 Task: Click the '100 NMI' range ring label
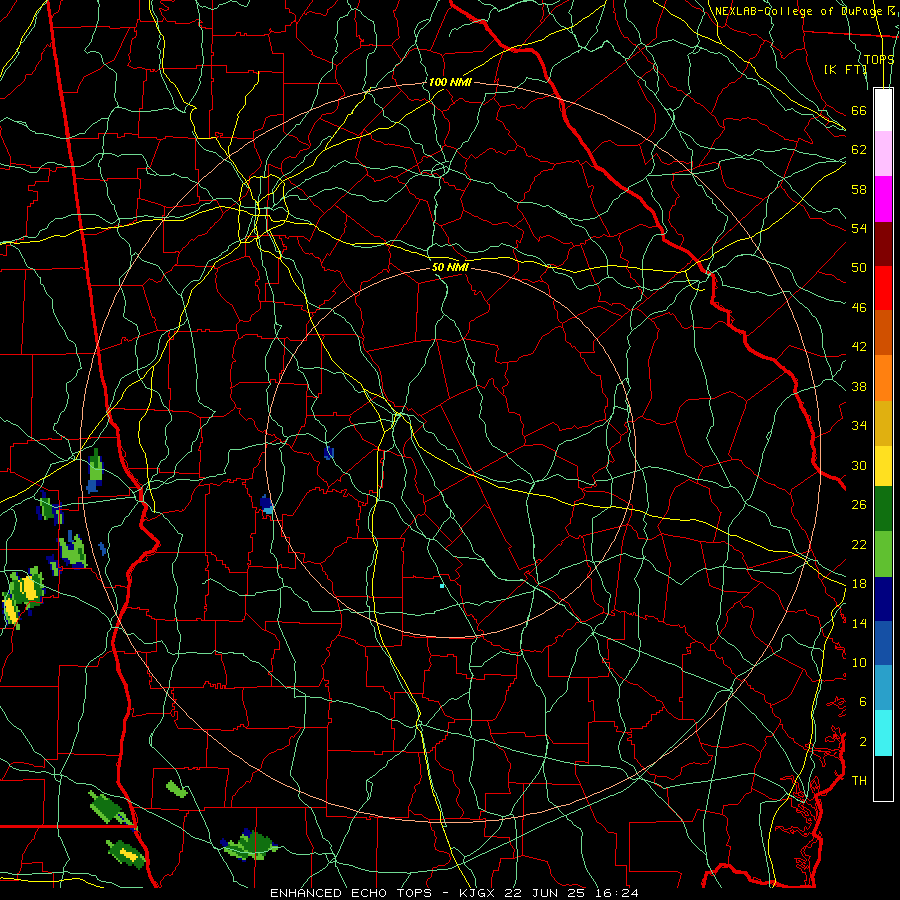[x=450, y=82]
